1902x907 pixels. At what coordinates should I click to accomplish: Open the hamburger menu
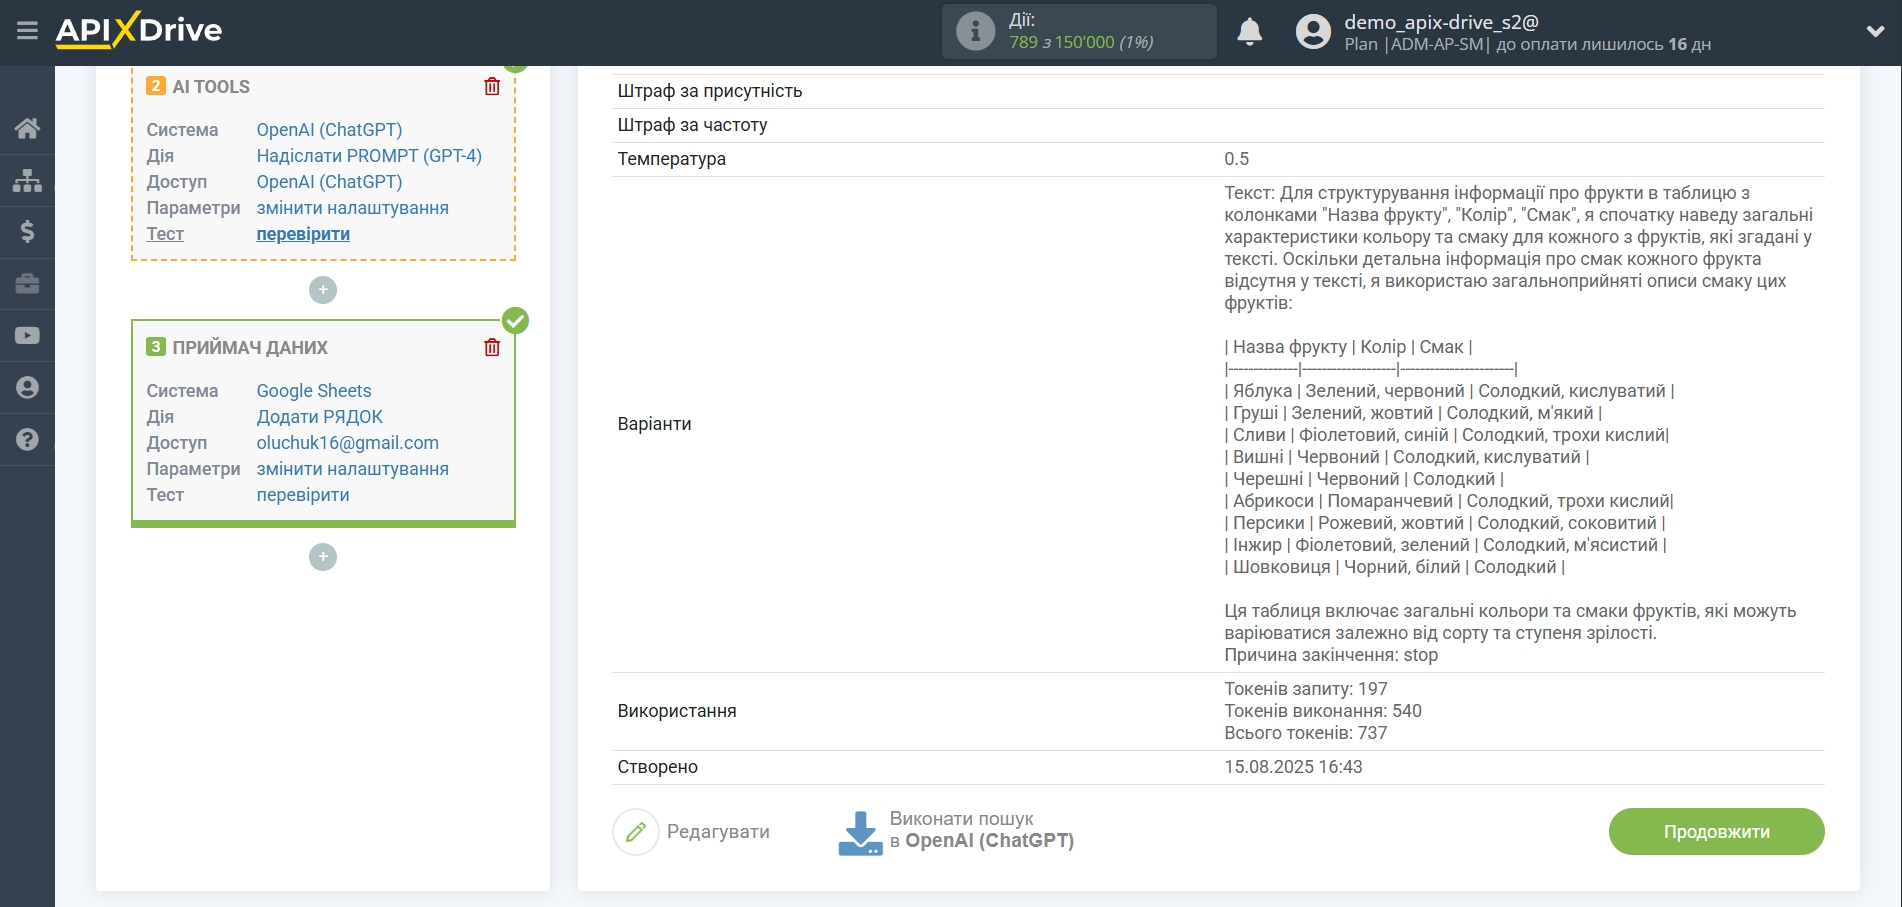27,31
